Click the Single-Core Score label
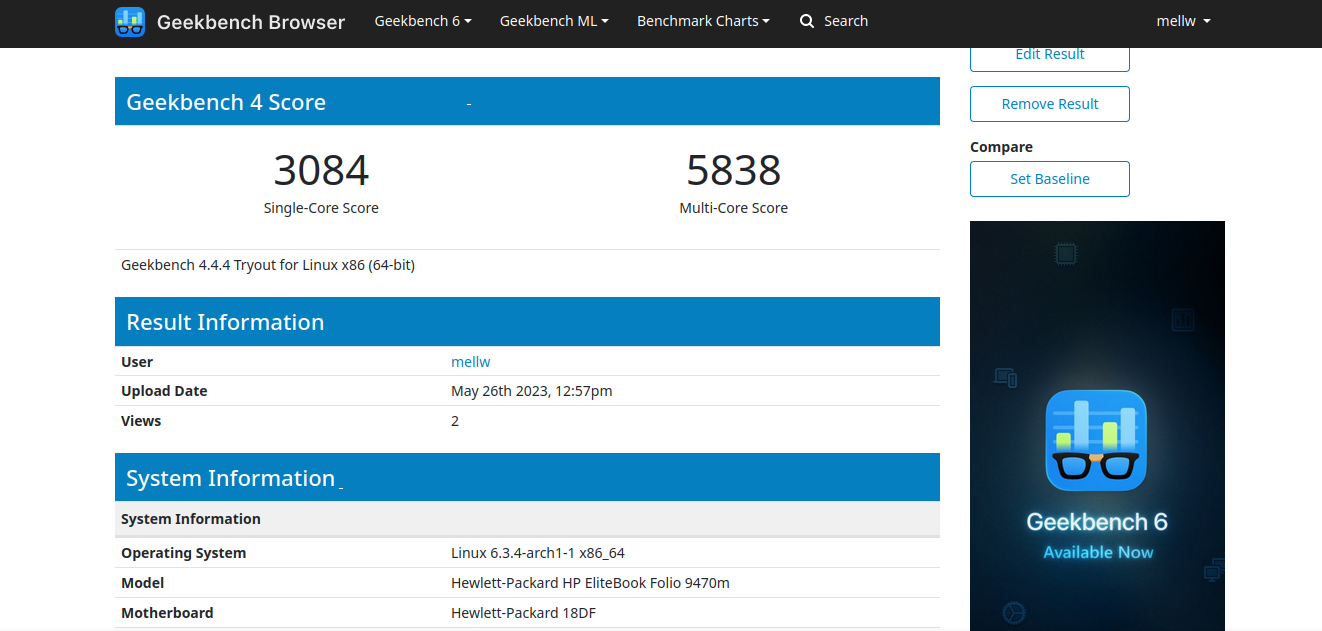Screen dimensions: 1322x631 [321, 208]
